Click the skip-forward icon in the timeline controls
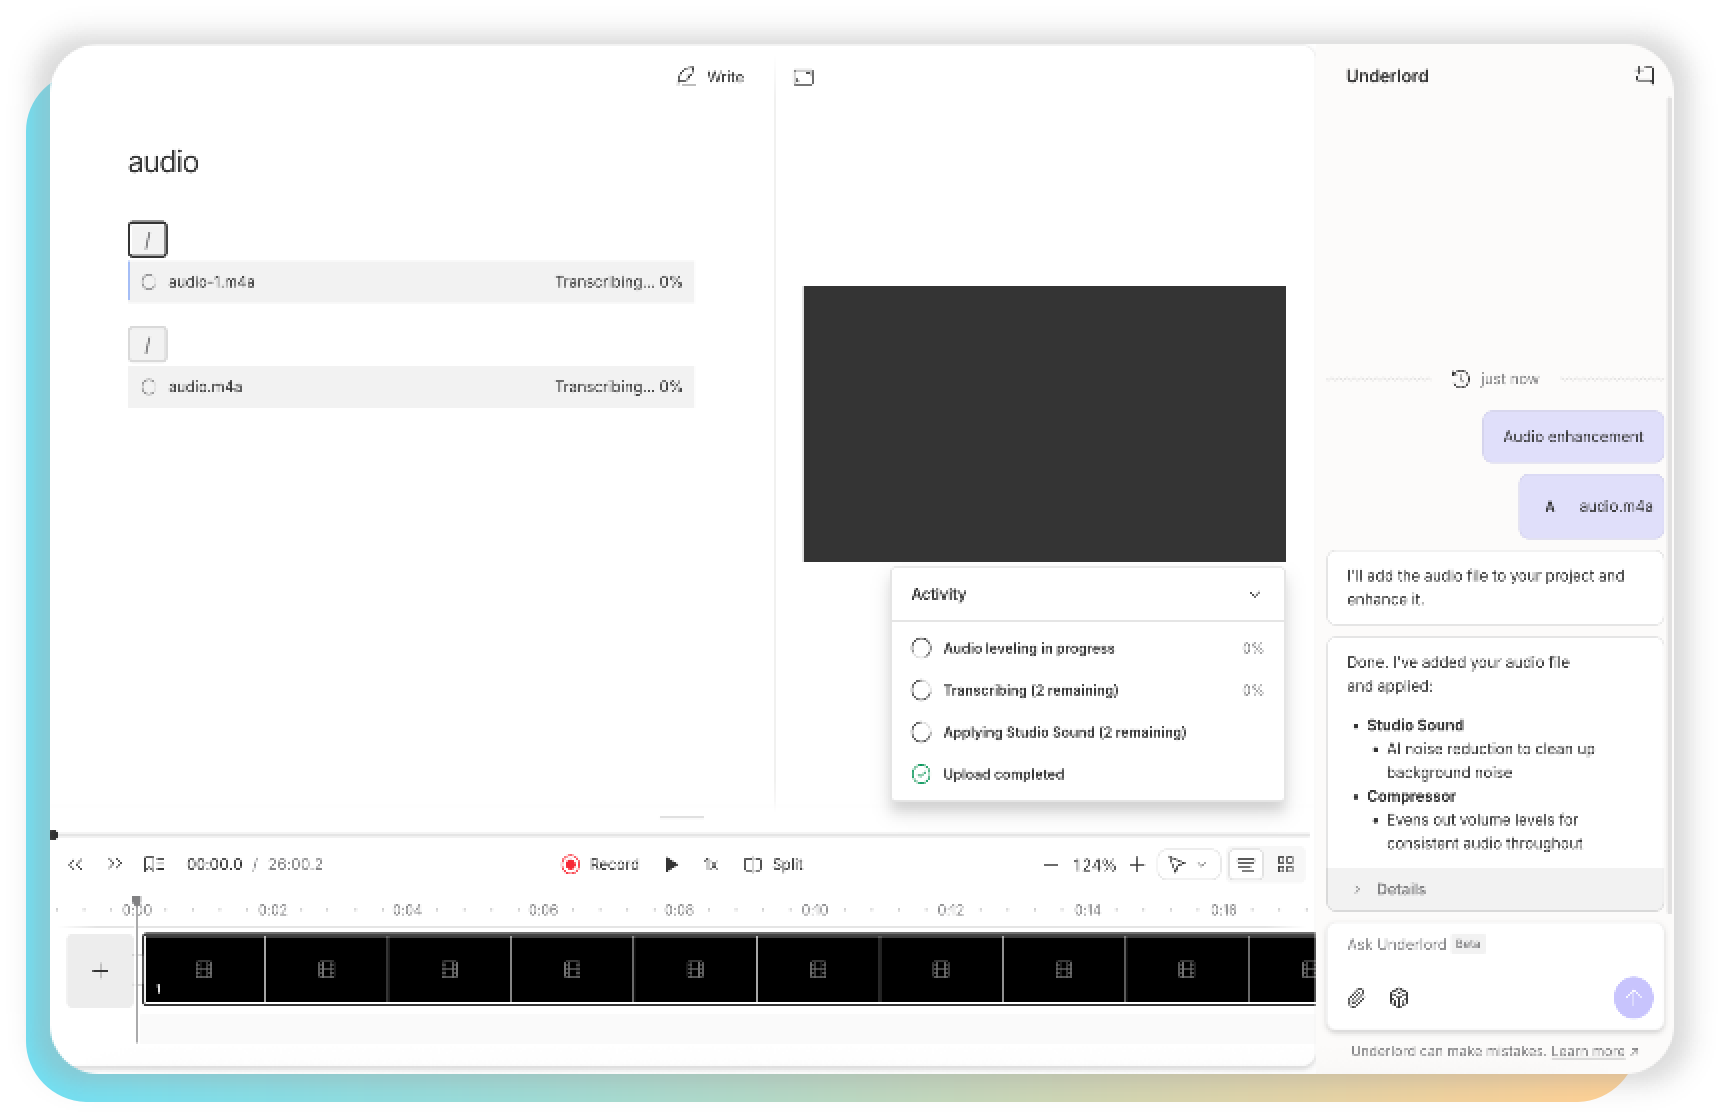1726x1118 pixels. (115, 864)
